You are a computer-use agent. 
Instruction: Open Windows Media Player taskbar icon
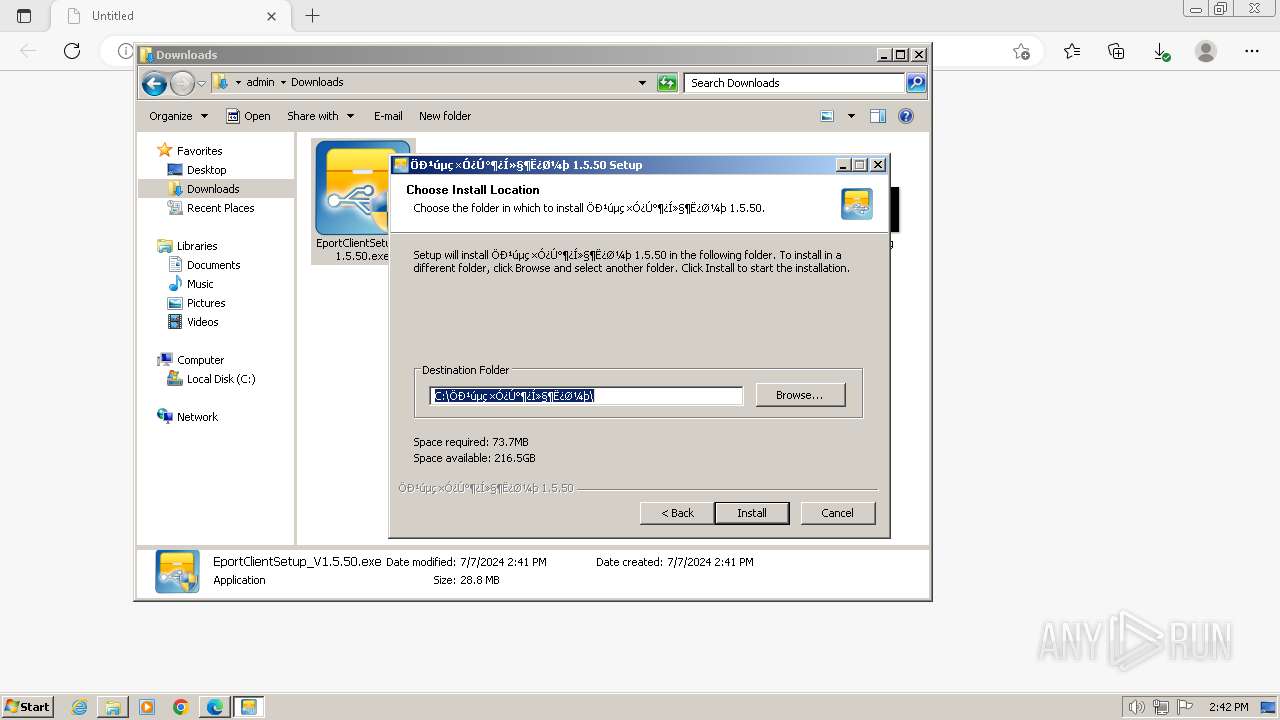[147, 707]
